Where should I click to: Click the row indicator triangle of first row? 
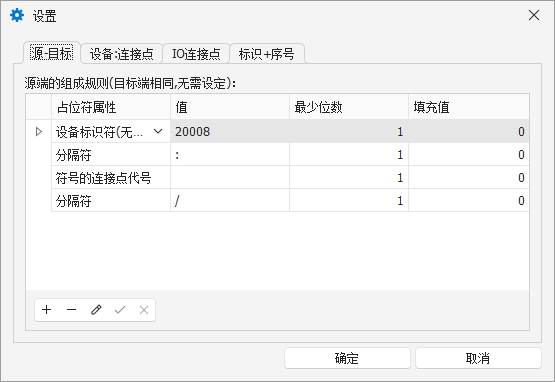[x=39, y=132]
